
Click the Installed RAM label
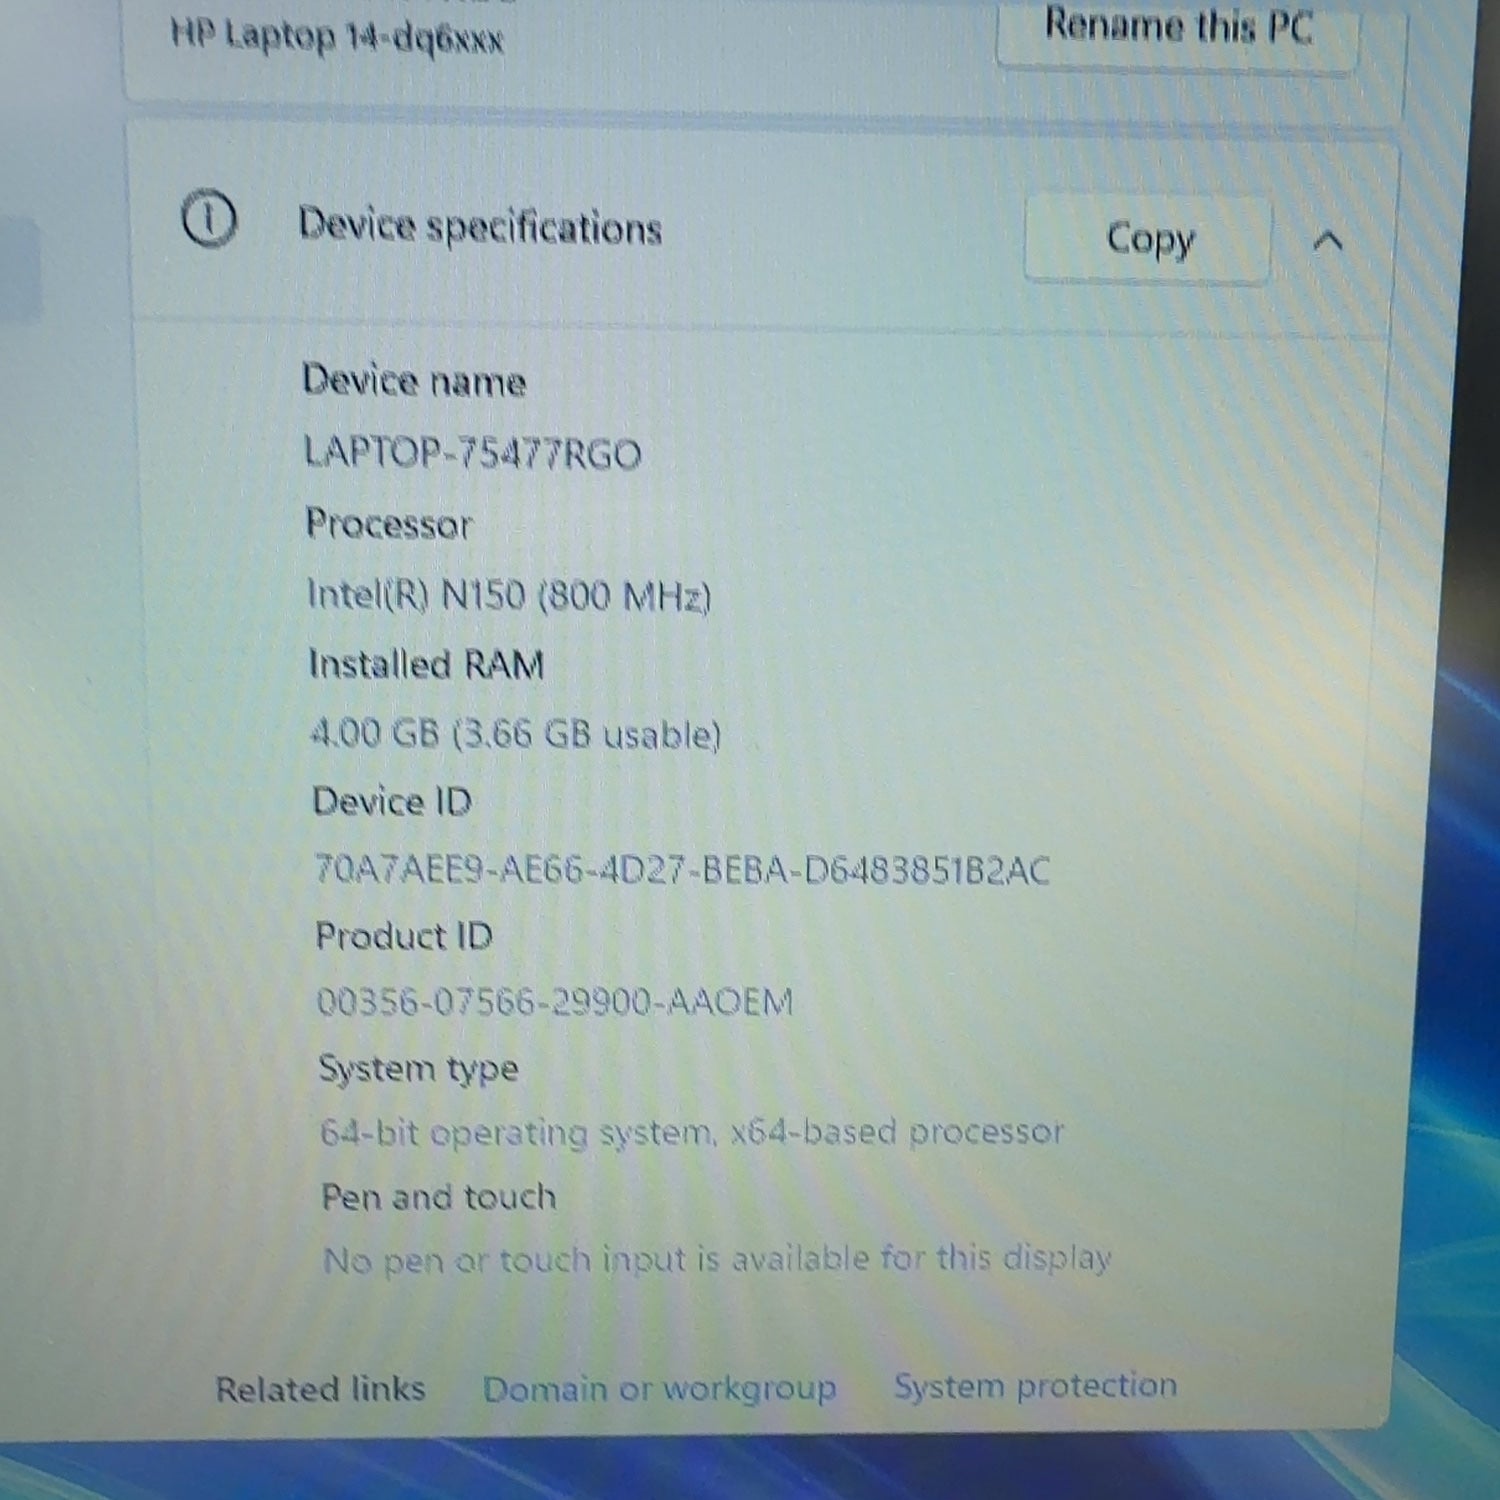(426, 664)
